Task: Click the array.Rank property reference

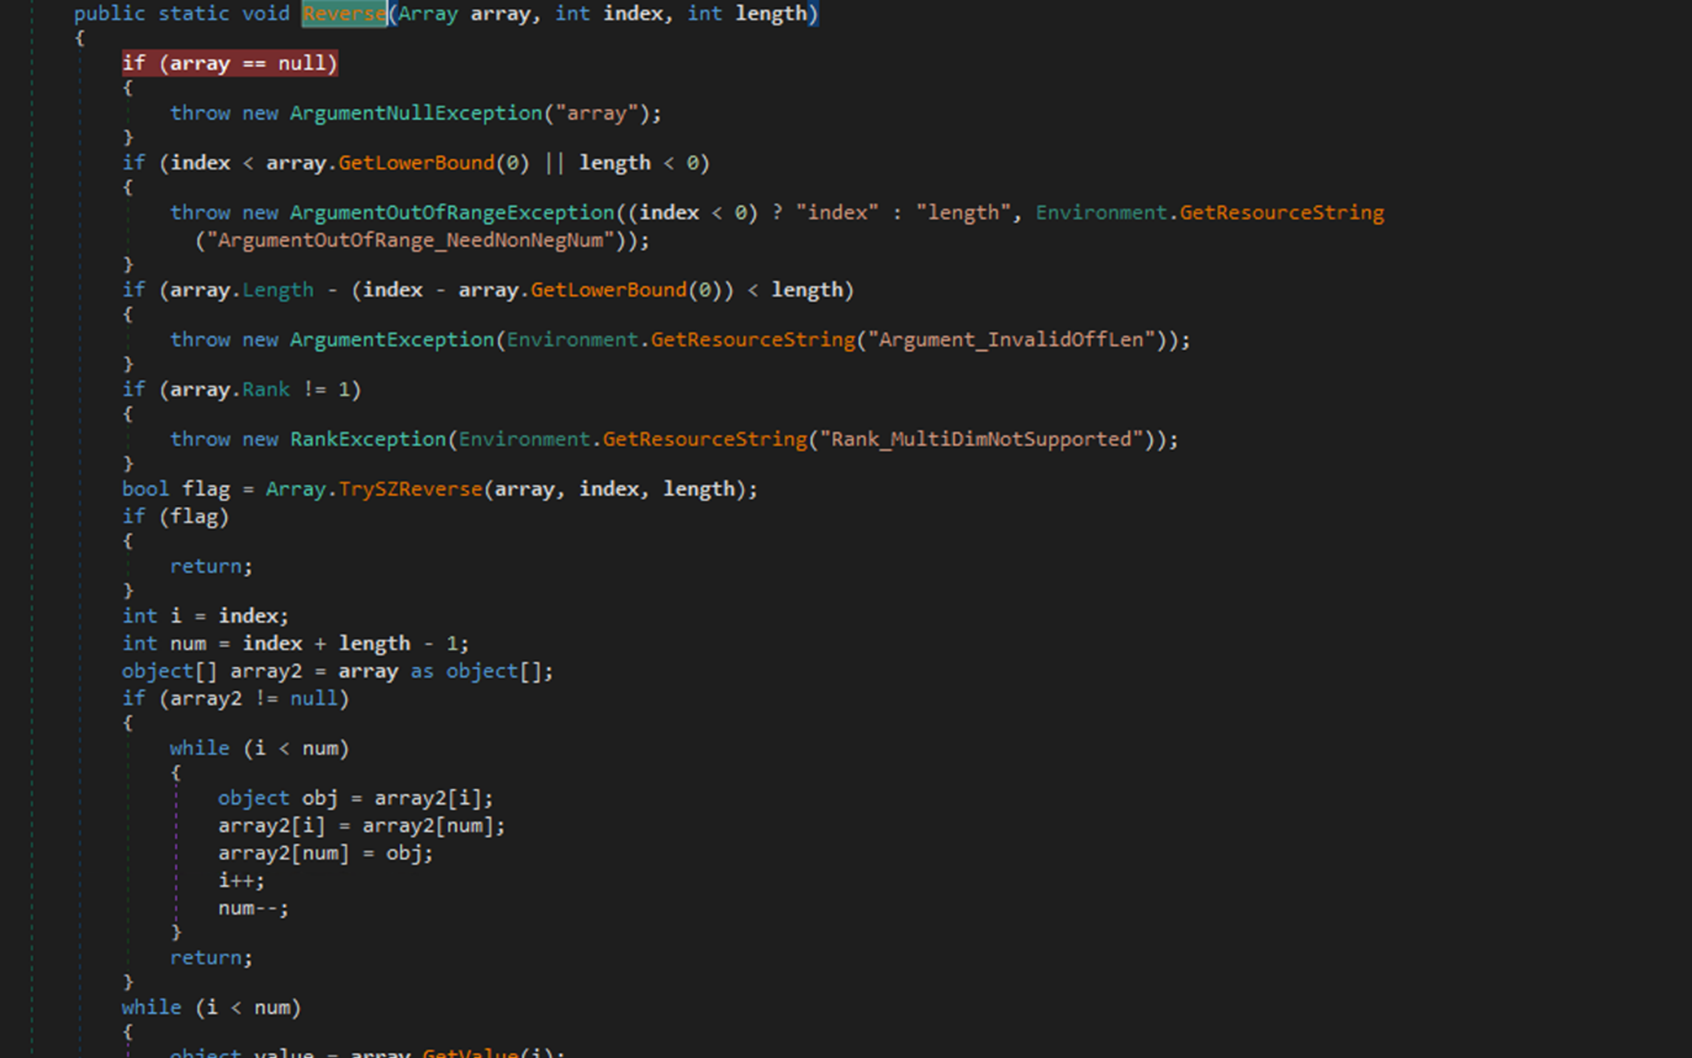Action: [266, 390]
